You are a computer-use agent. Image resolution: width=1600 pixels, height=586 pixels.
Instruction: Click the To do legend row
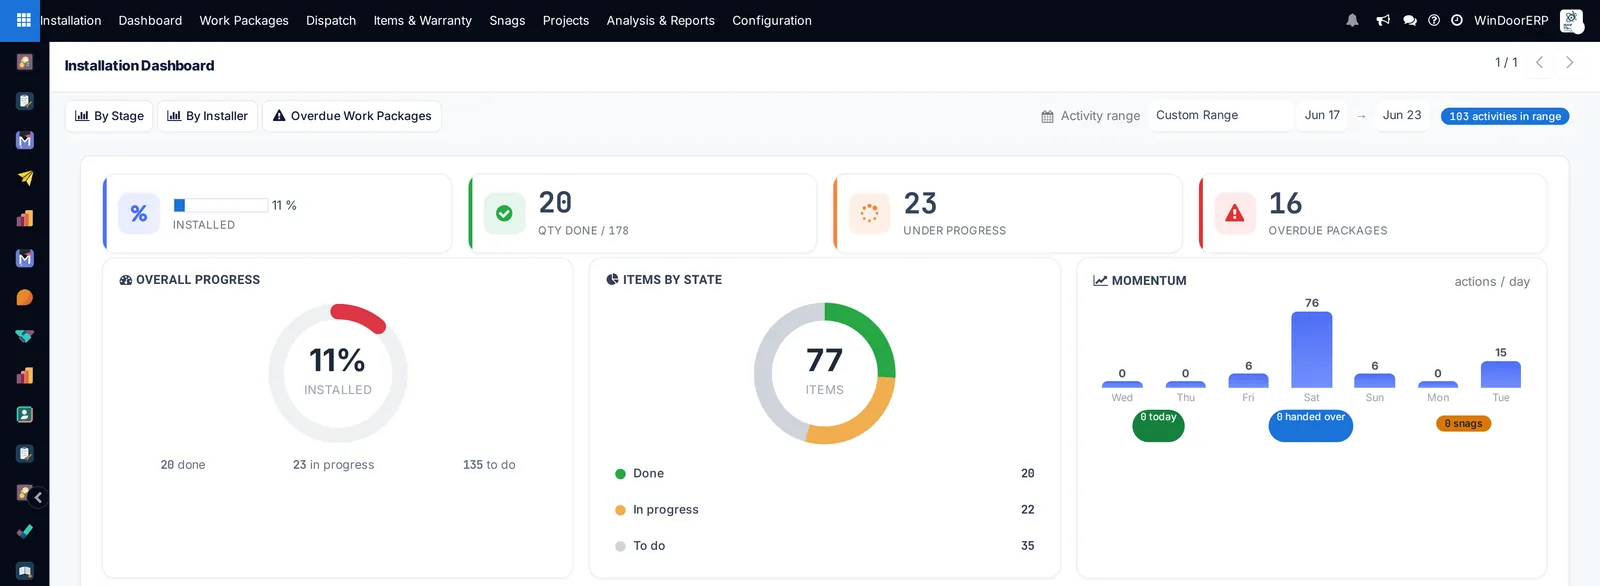(x=825, y=546)
